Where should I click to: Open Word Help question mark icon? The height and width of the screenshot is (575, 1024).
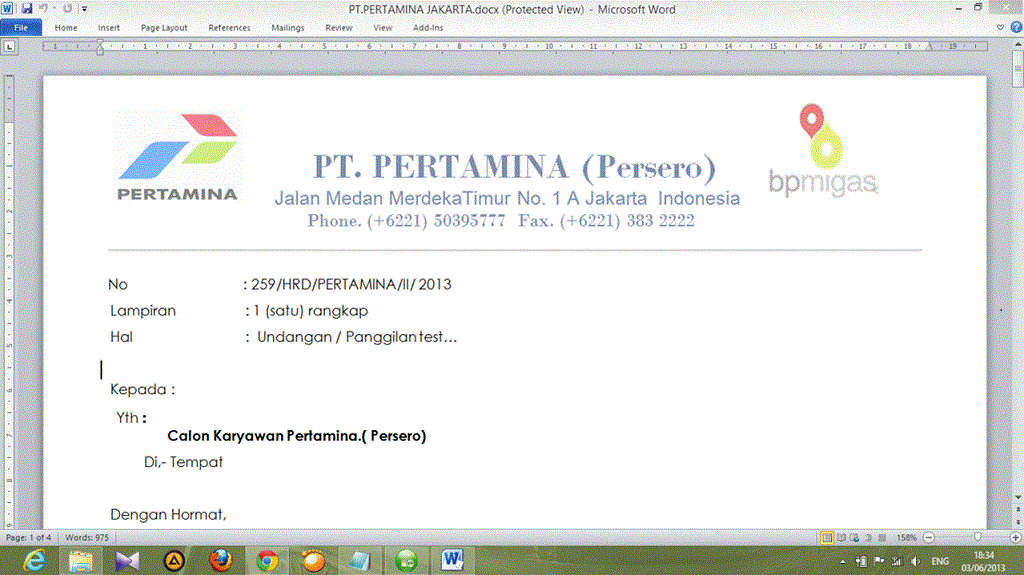1016,27
